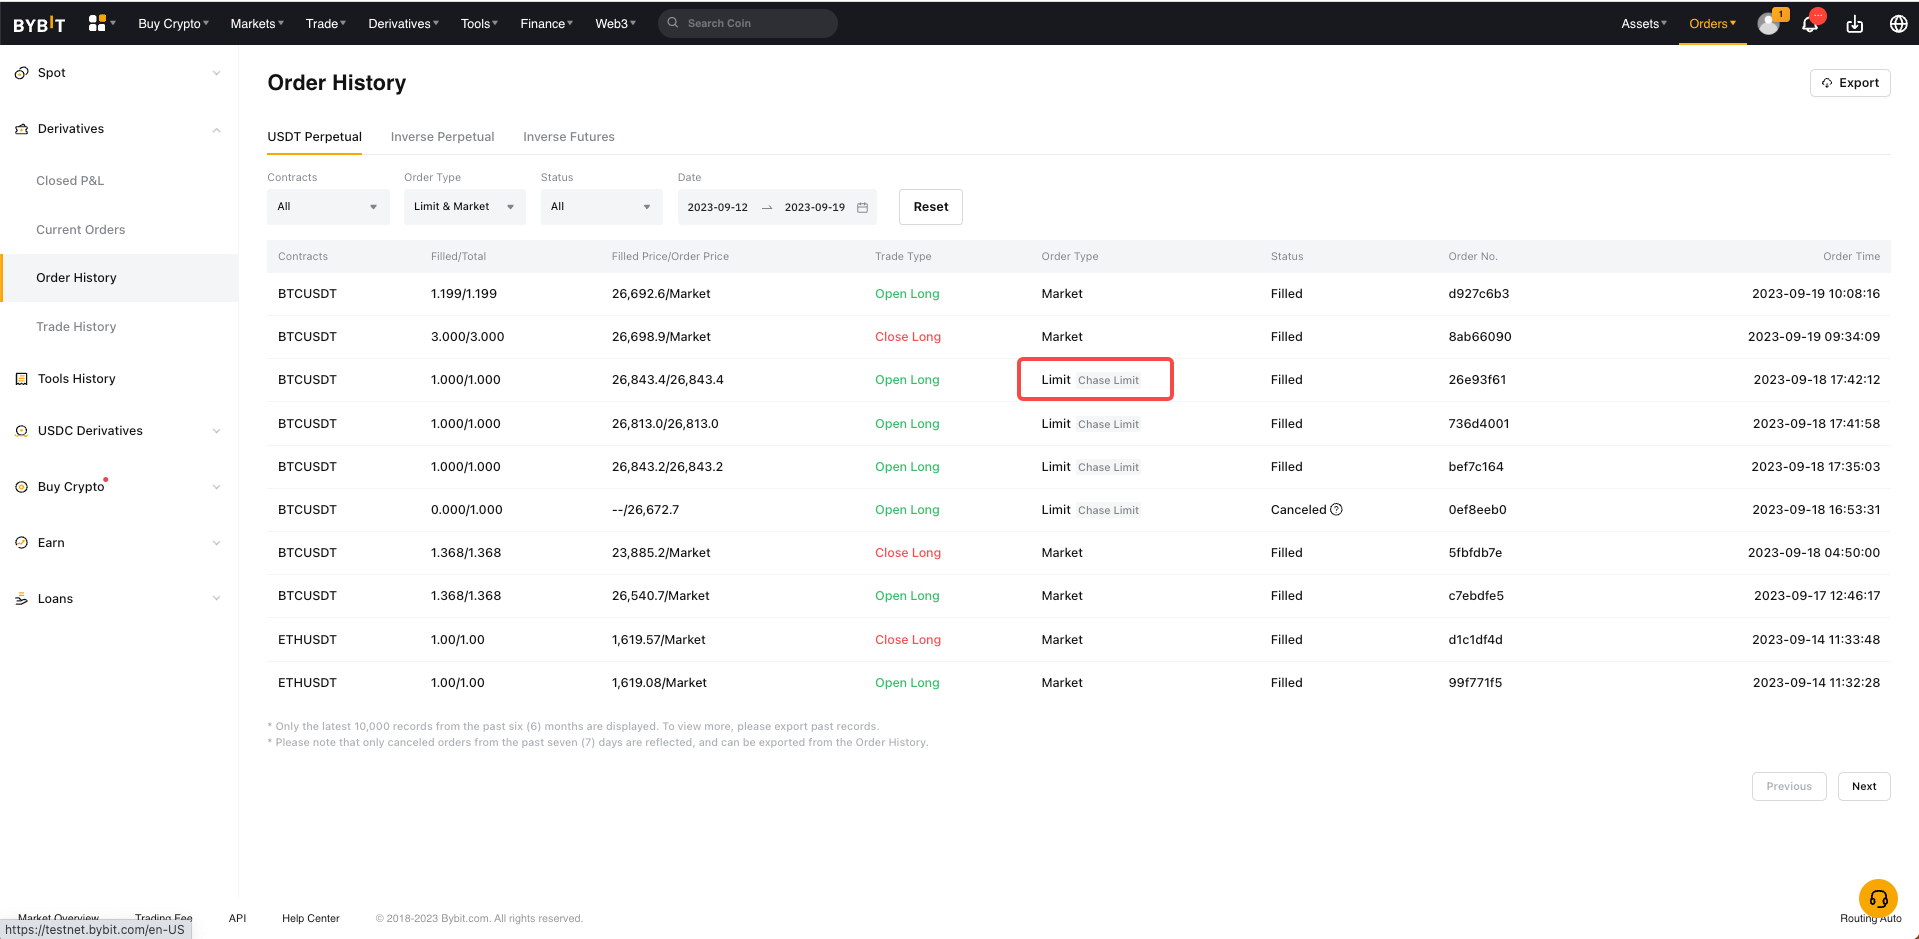Click the Export button
Image resolution: width=1919 pixels, height=939 pixels.
1849,83
